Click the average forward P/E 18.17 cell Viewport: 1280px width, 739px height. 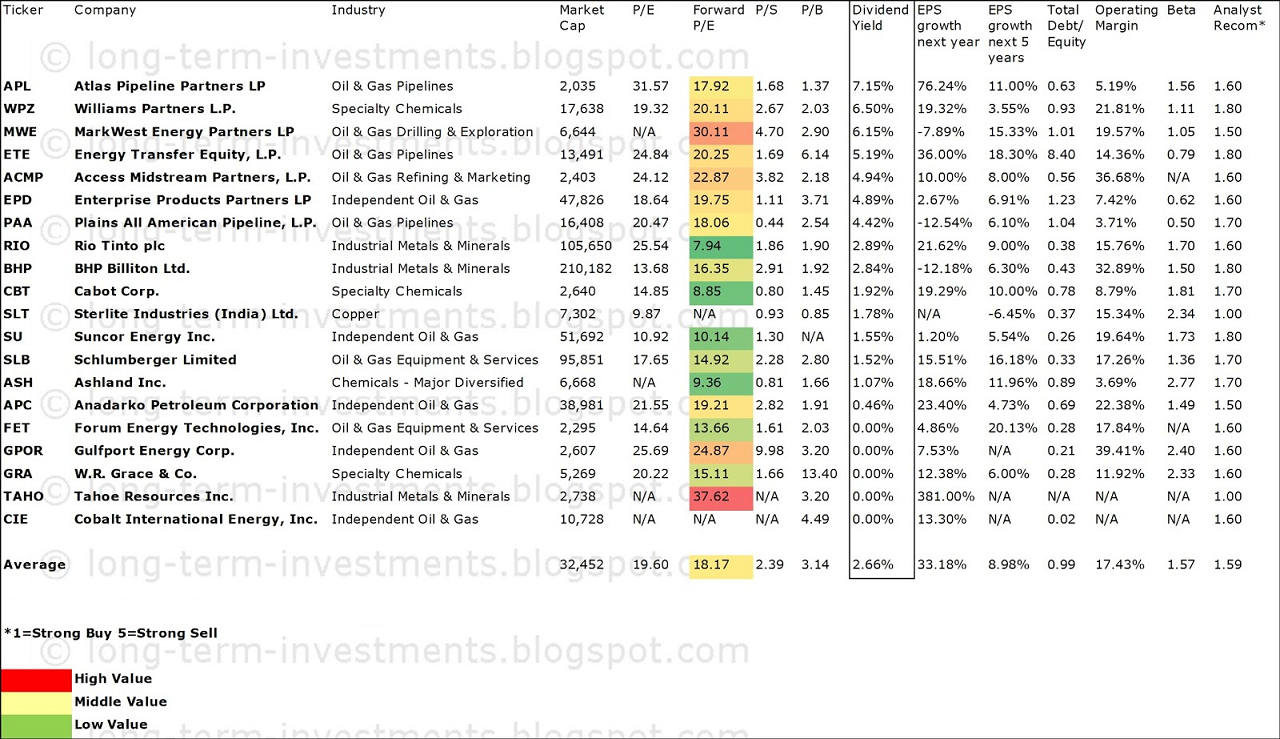[720, 565]
